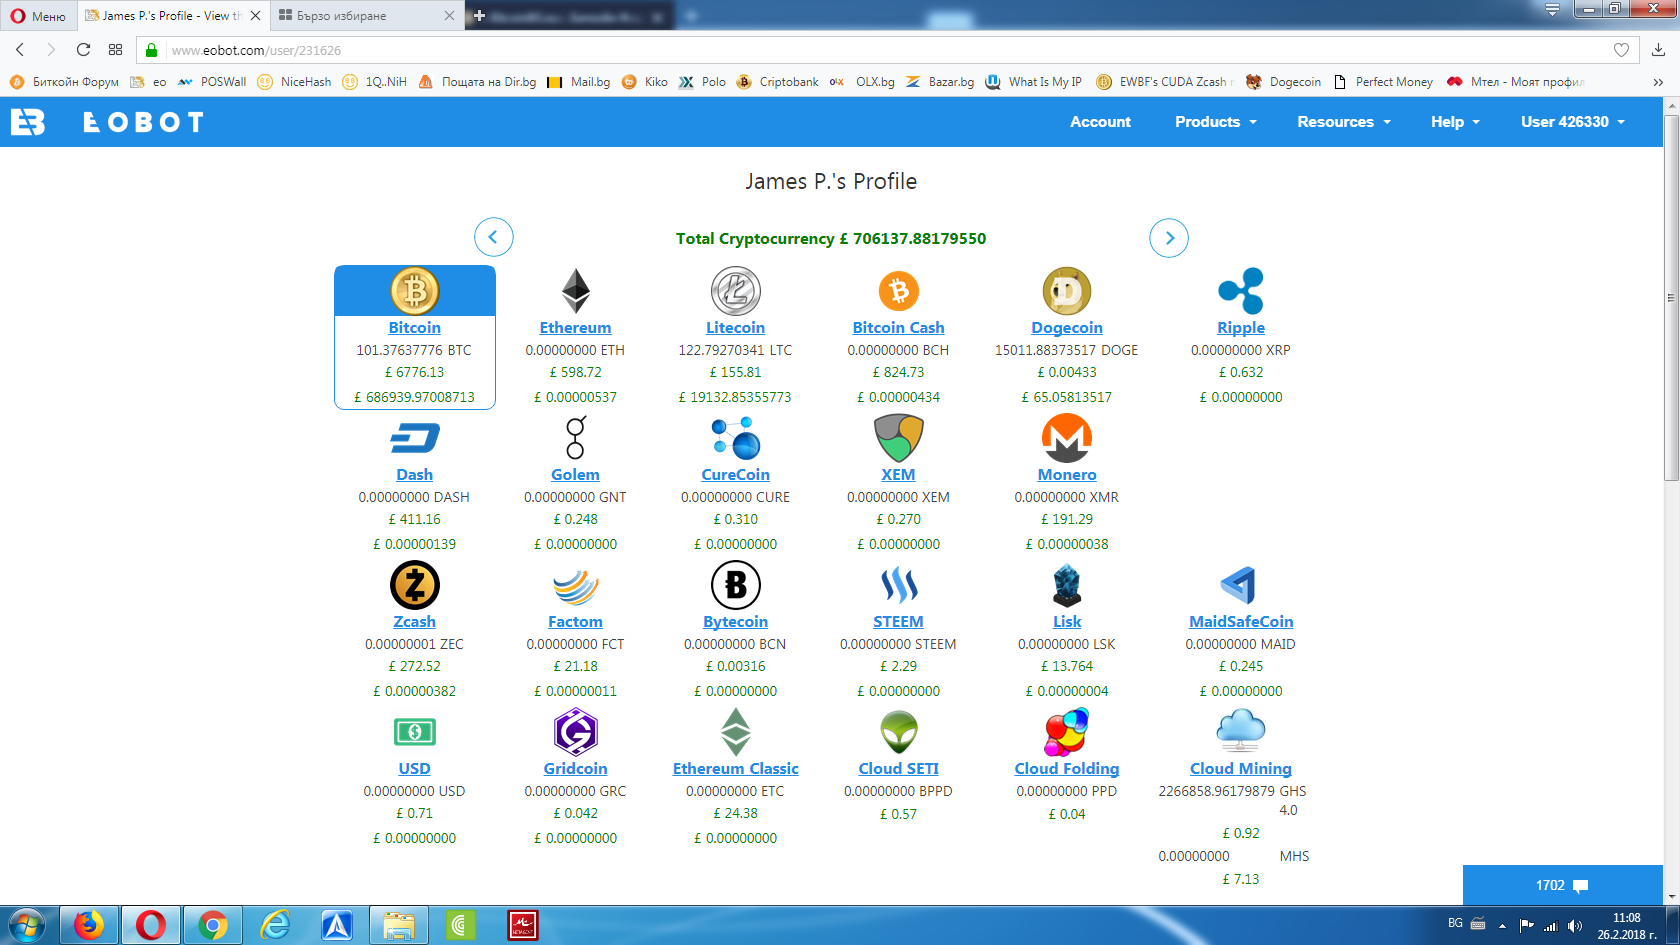This screenshot has height=945, width=1680.
Task: Click the Gridcoin purple icon
Action: (x=575, y=732)
